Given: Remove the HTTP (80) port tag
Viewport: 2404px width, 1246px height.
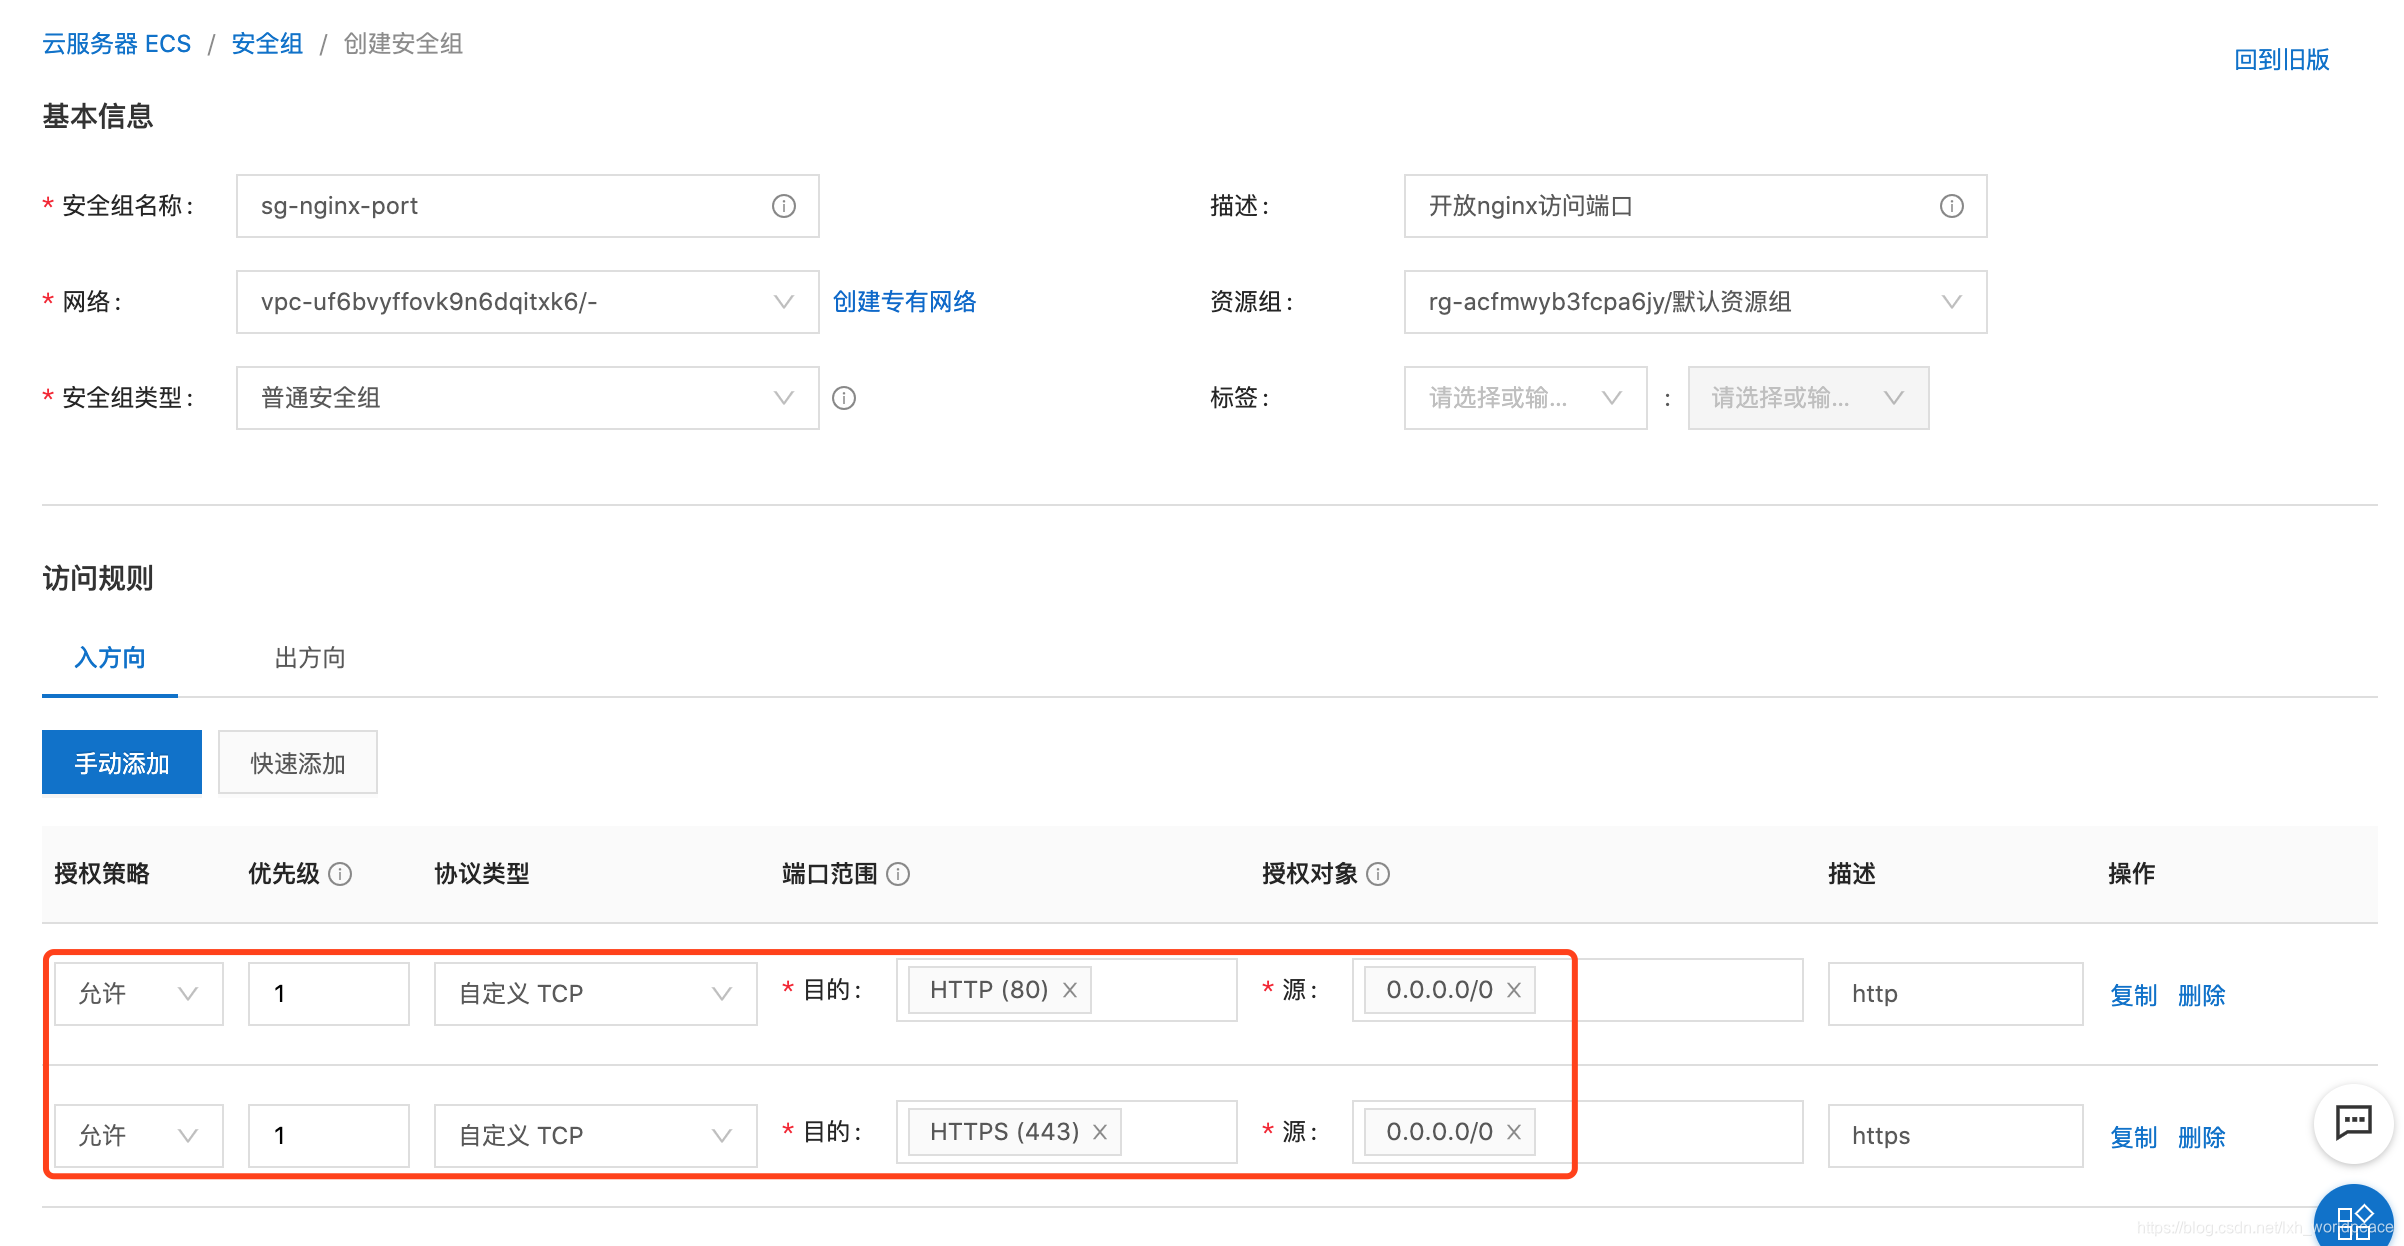Looking at the screenshot, I should (1070, 990).
